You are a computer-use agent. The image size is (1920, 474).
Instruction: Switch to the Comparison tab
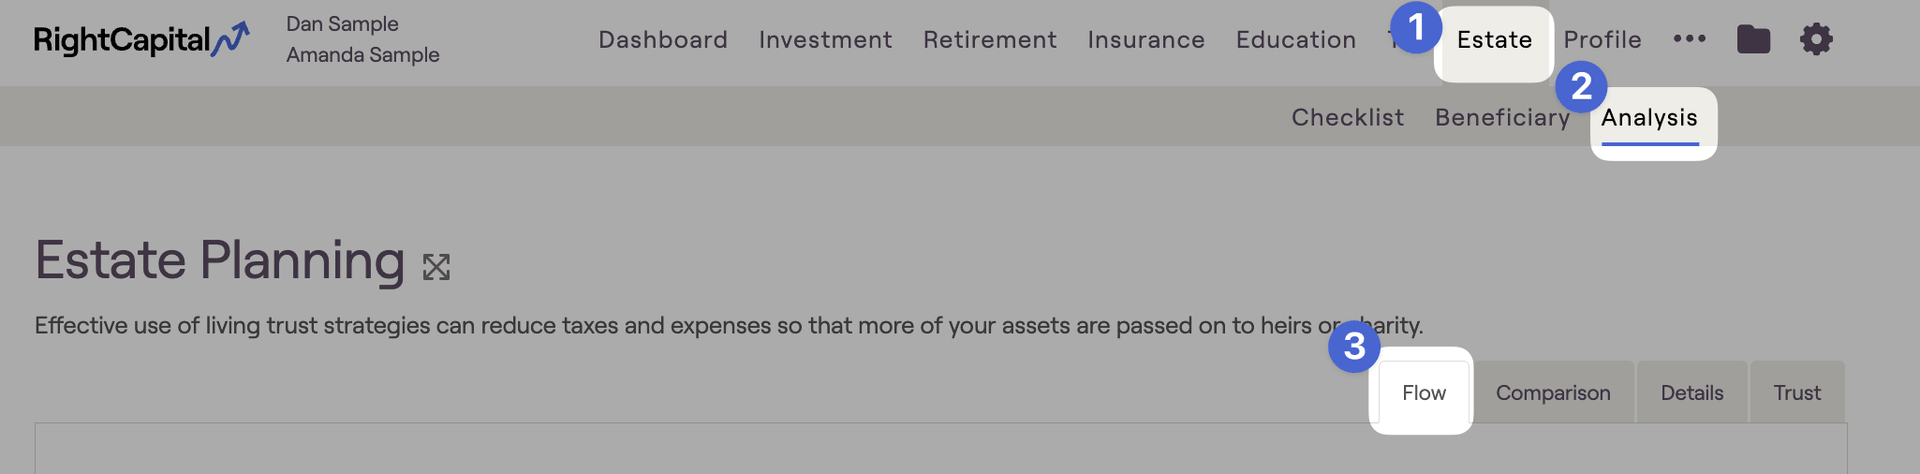point(1553,393)
